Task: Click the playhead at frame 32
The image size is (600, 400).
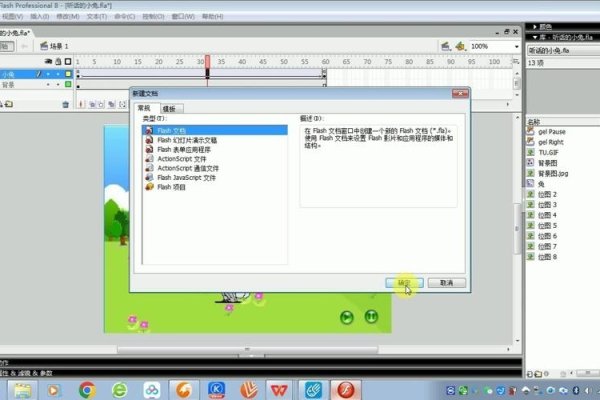Action: pos(207,62)
